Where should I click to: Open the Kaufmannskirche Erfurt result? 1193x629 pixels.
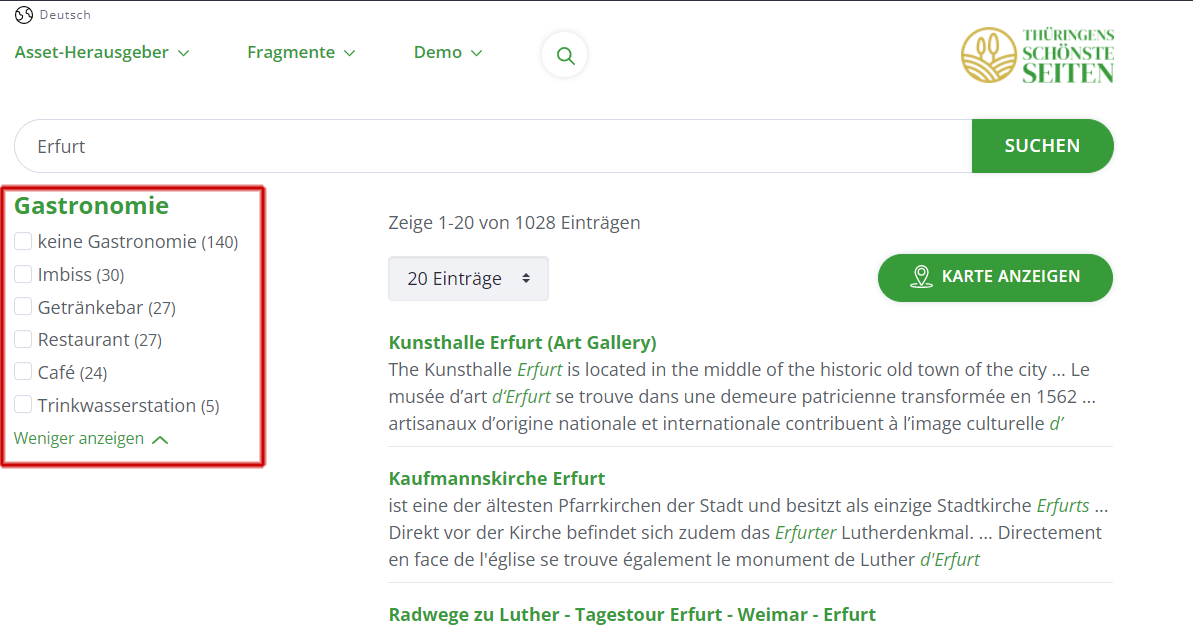point(497,478)
